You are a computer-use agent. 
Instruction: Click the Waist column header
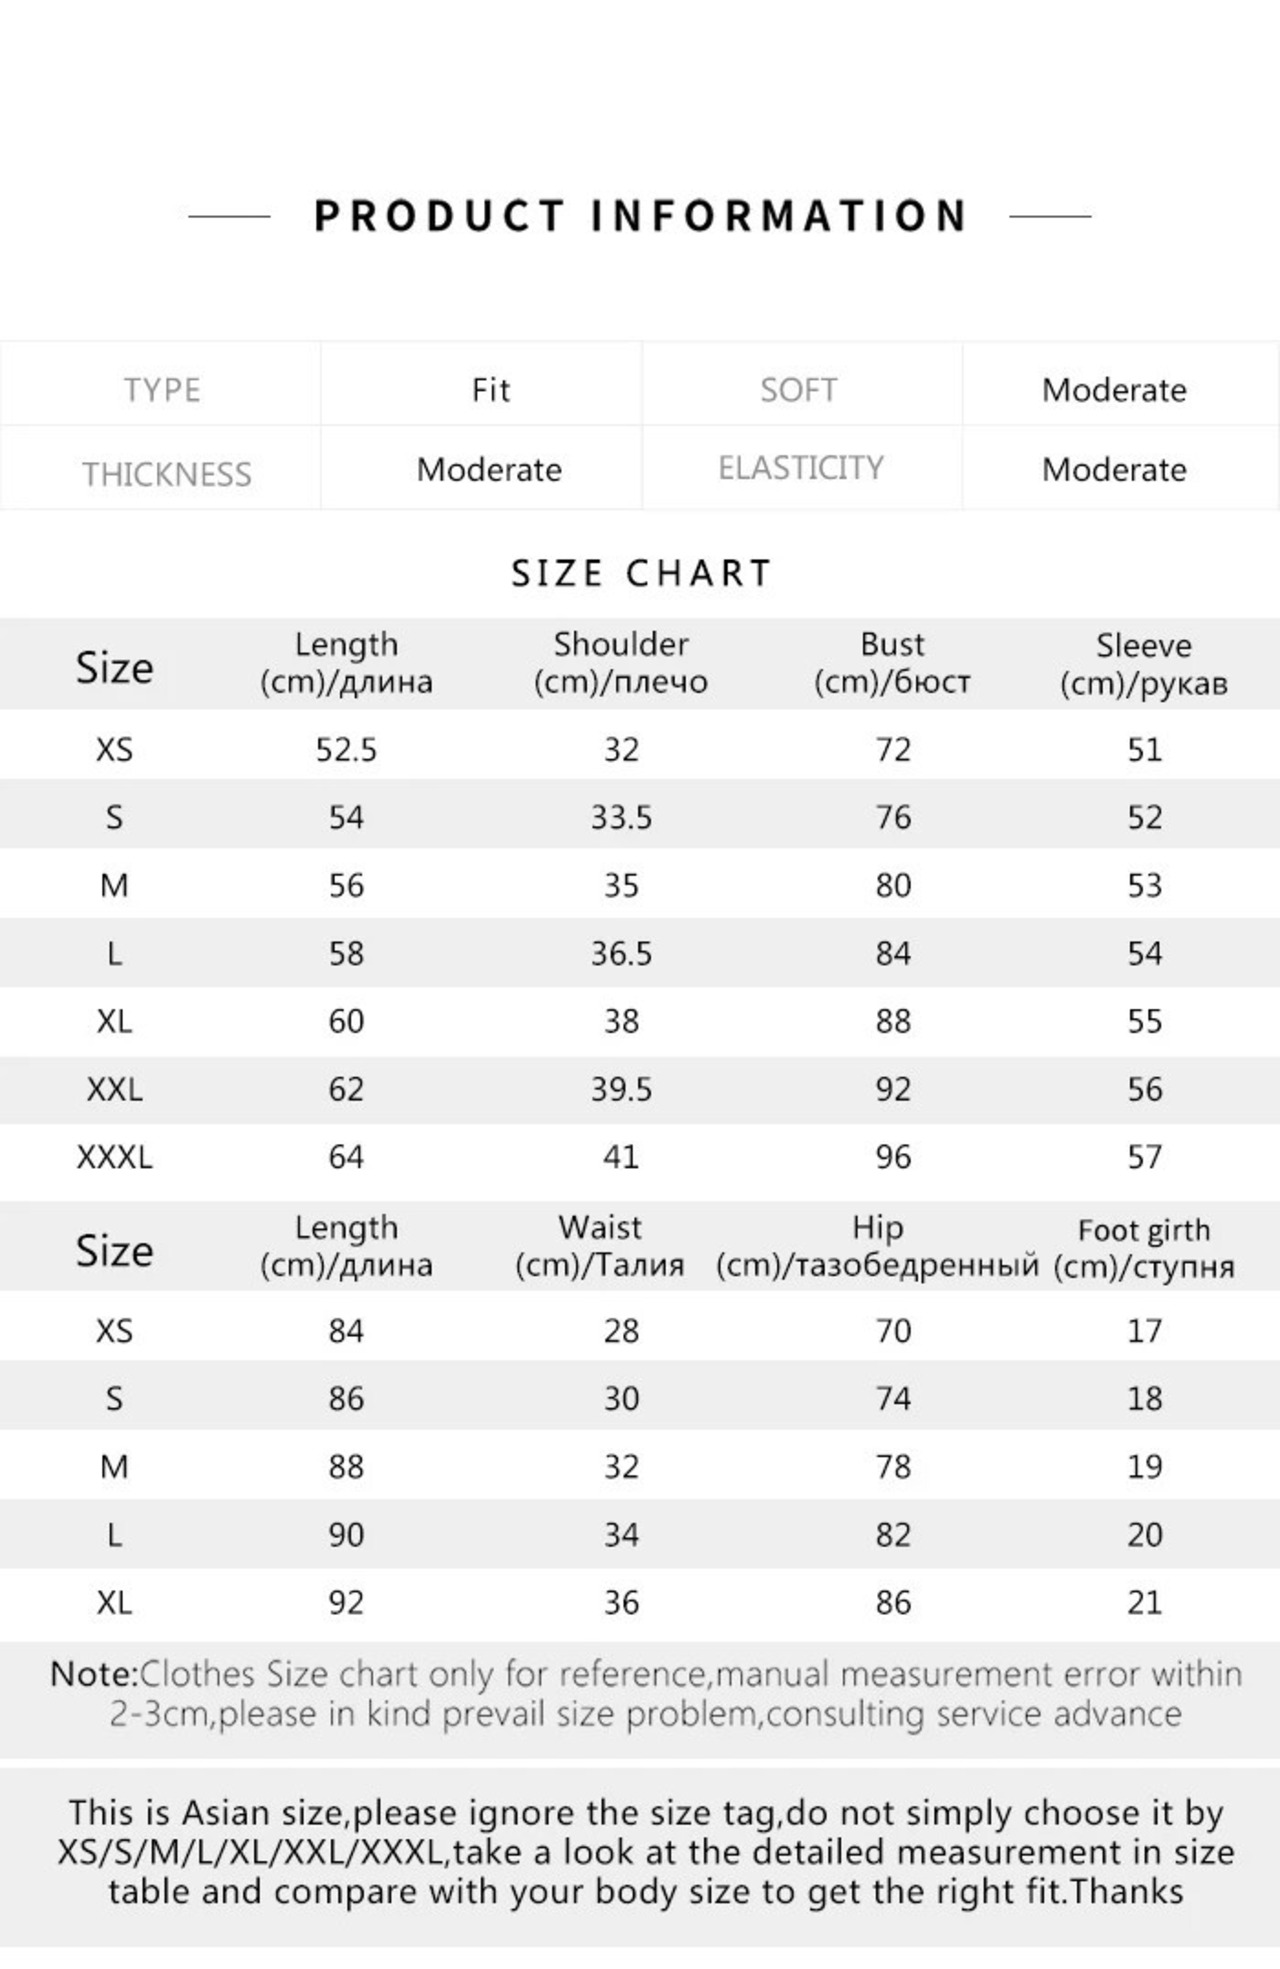click(x=599, y=1246)
